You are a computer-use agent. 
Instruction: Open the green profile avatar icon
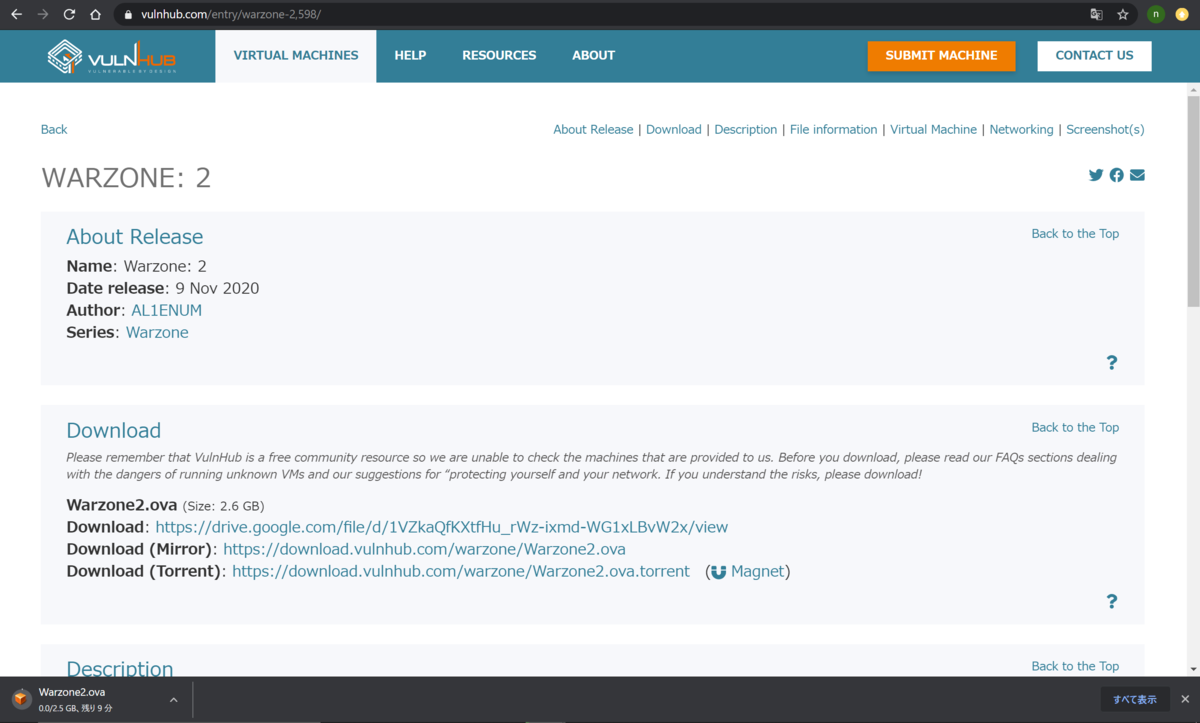pos(1155,15)
